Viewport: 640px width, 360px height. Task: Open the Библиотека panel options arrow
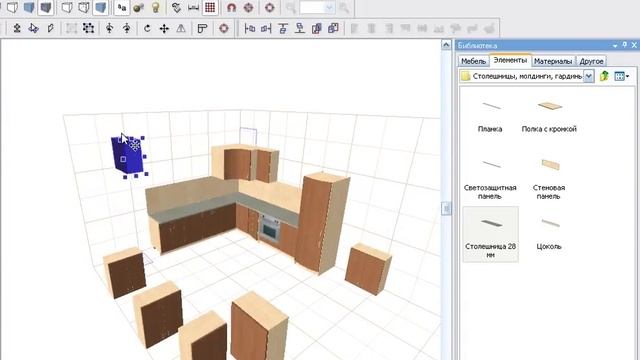pos(615,45)
